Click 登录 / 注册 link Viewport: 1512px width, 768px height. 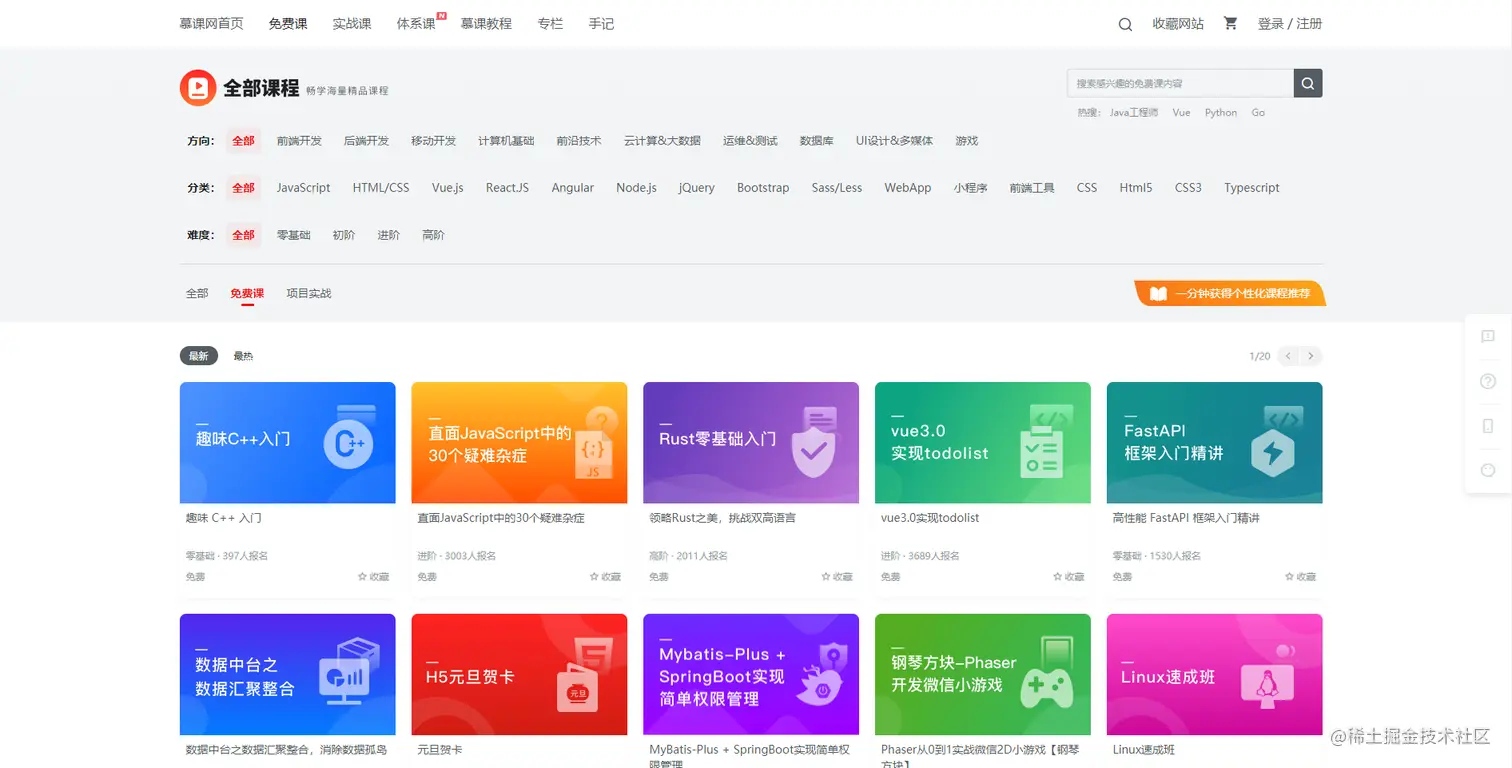(x=1290, y=23)
